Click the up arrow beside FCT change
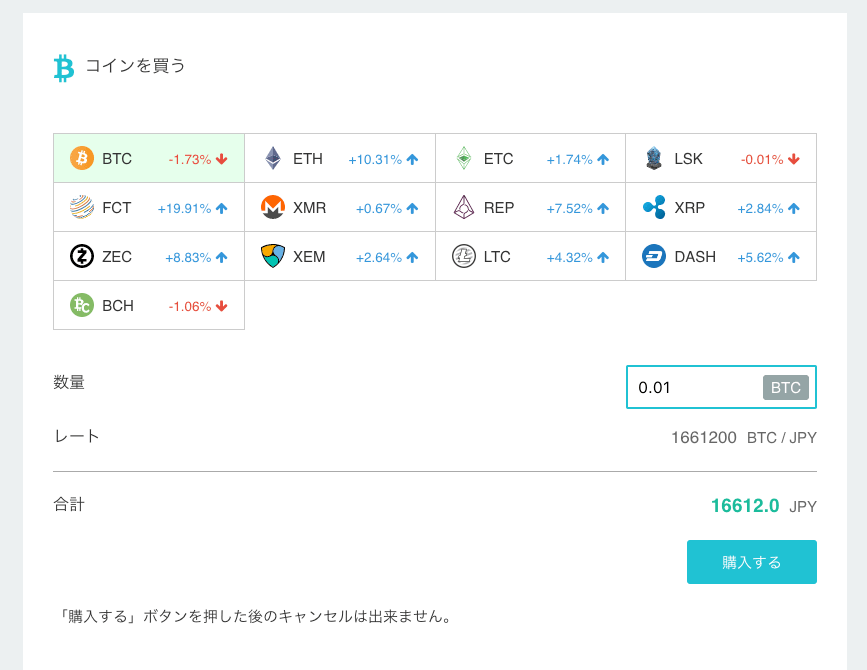 pyautogui.click(x=222, y=208)
